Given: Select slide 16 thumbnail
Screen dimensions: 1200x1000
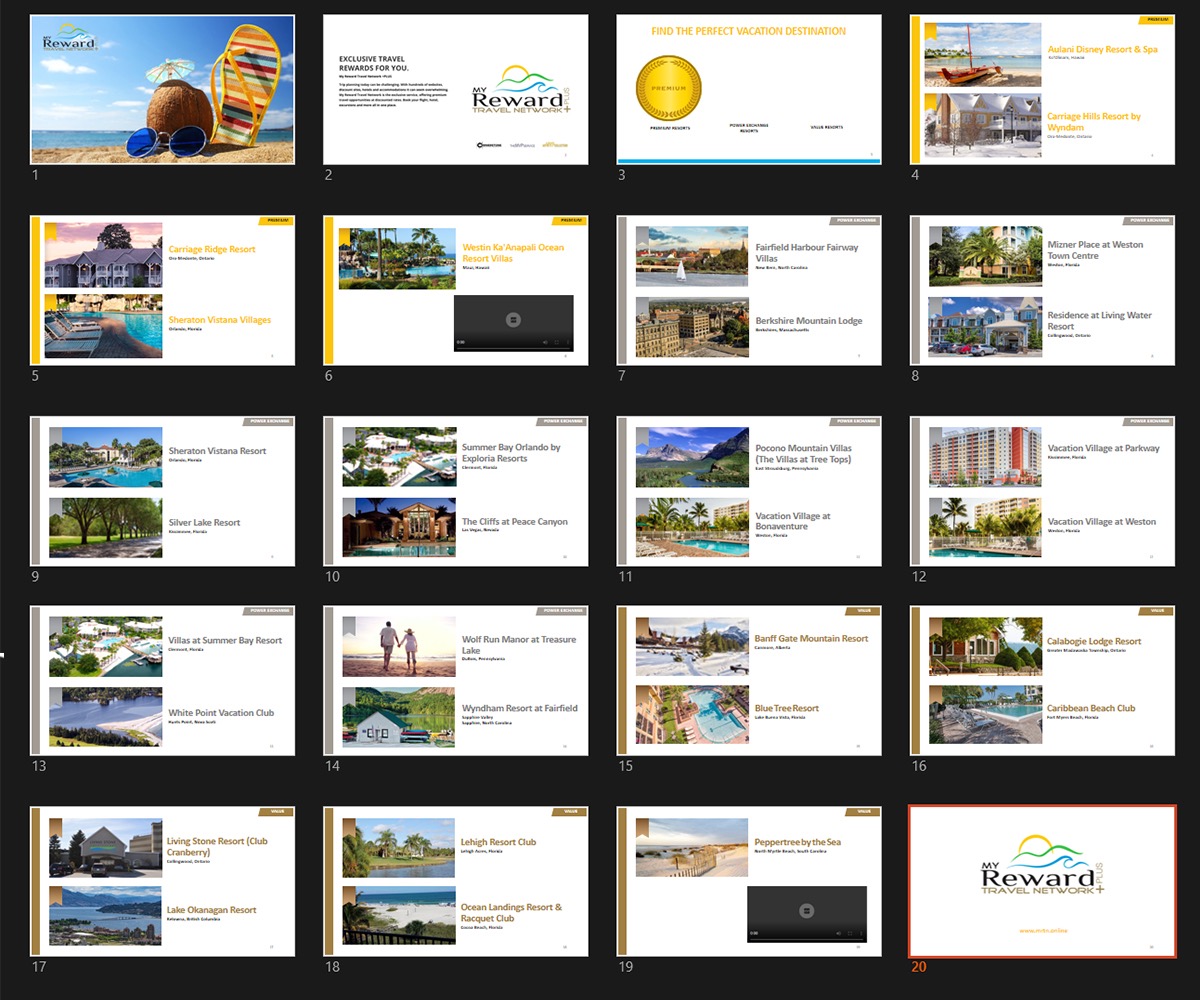Looking at the screenshot, I should tap(1043, 680).
